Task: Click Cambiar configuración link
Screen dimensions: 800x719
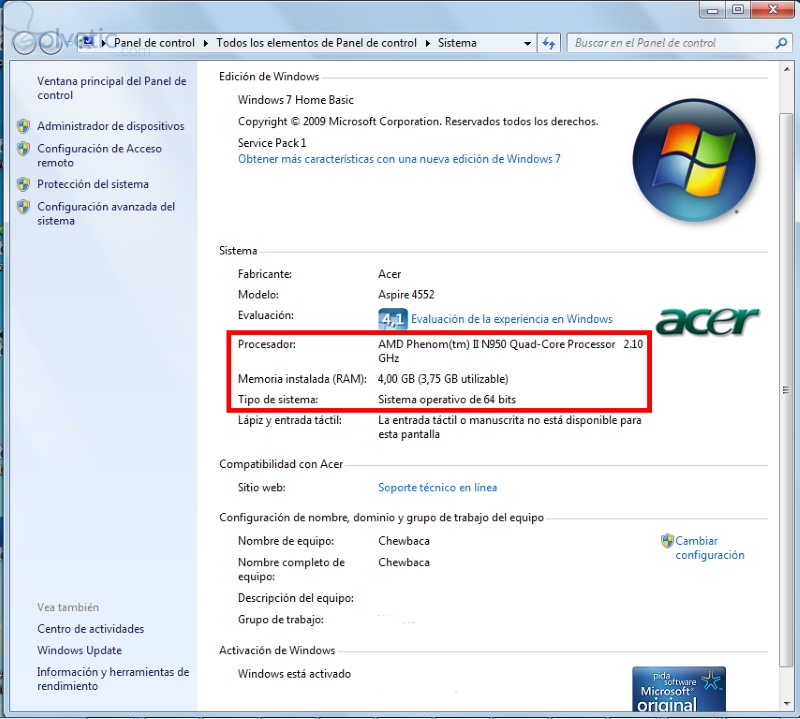Action: coord(710,548)
